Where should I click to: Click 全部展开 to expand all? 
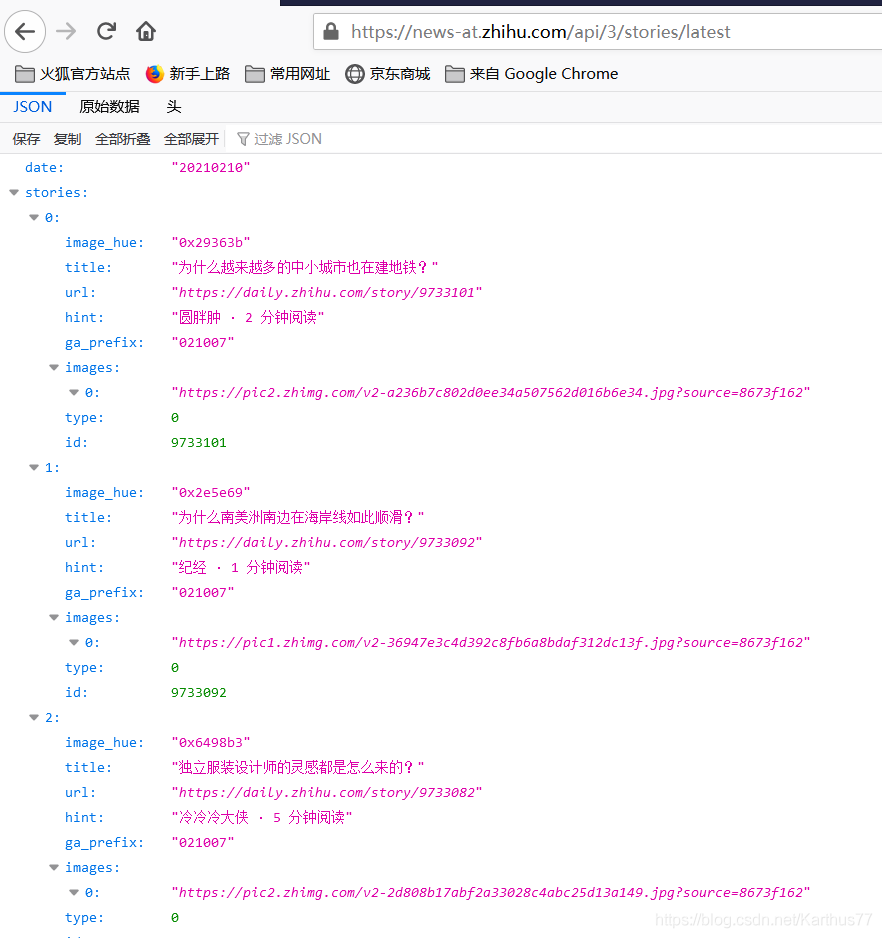[191, 139]
